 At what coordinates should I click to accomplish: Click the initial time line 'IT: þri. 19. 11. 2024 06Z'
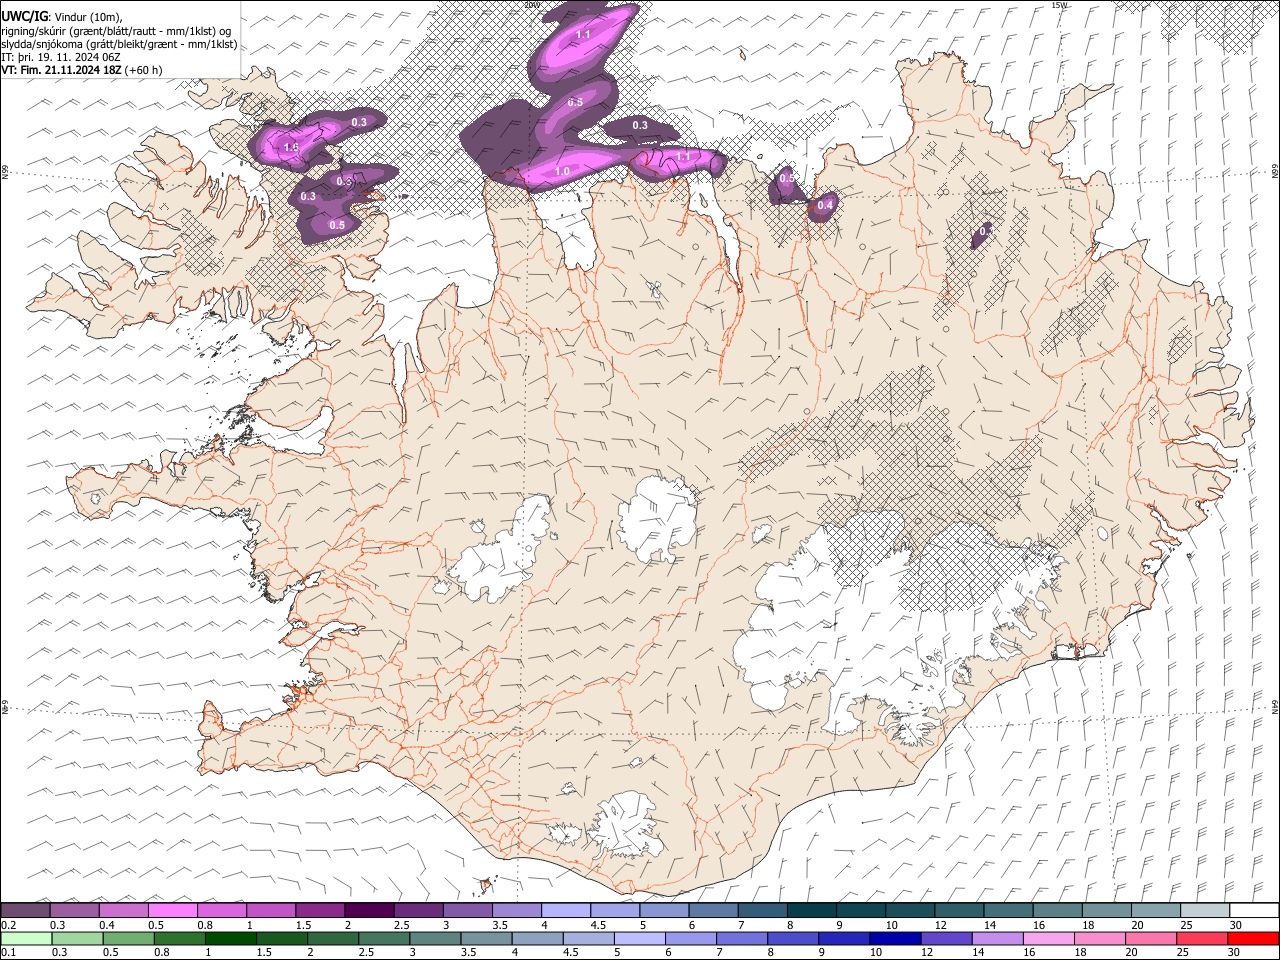tap(61, 57)
